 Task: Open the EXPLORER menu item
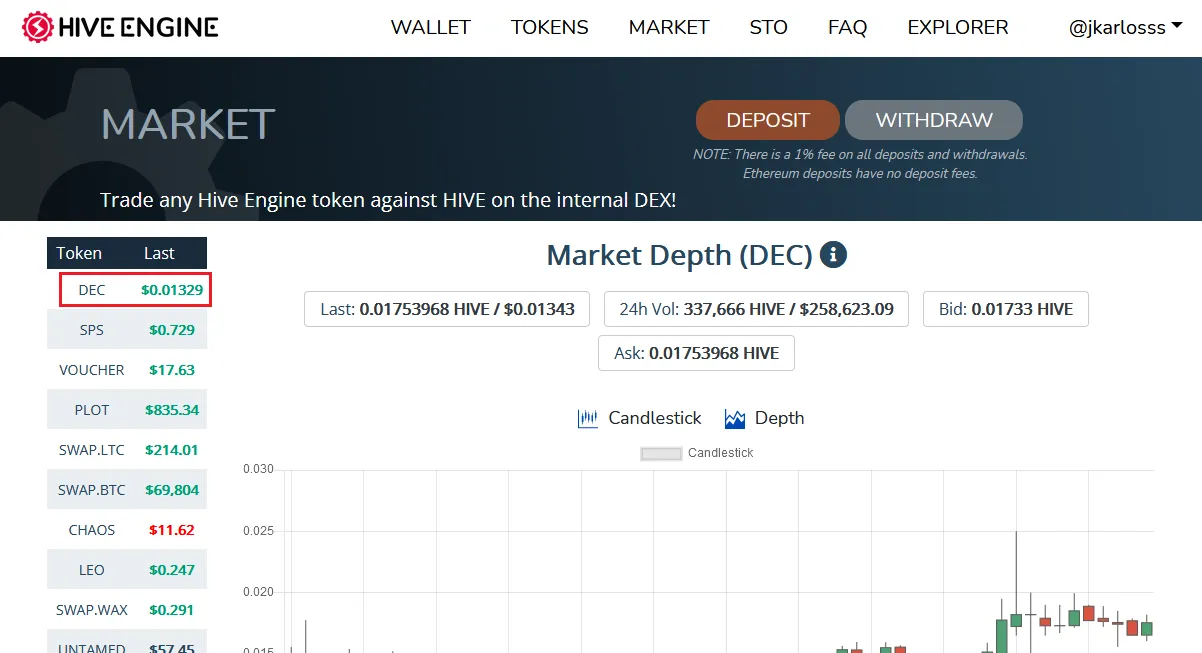point(958,27)
